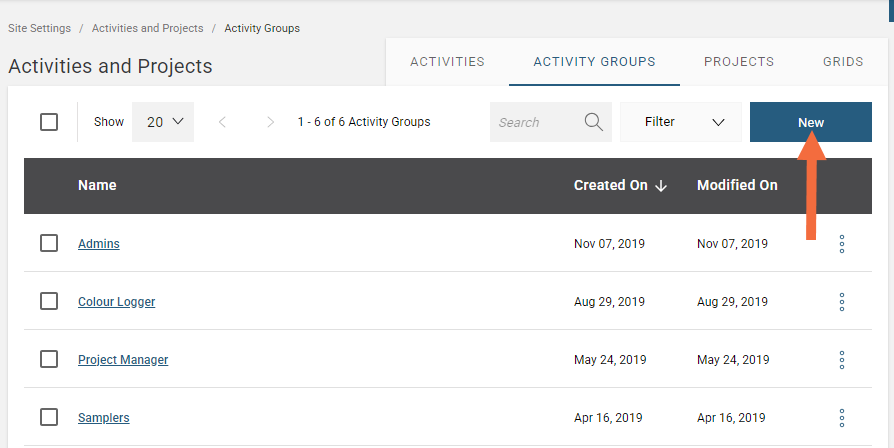Select the Project Manager row checkbox
The image size is (894, 448).
(49, 359)
